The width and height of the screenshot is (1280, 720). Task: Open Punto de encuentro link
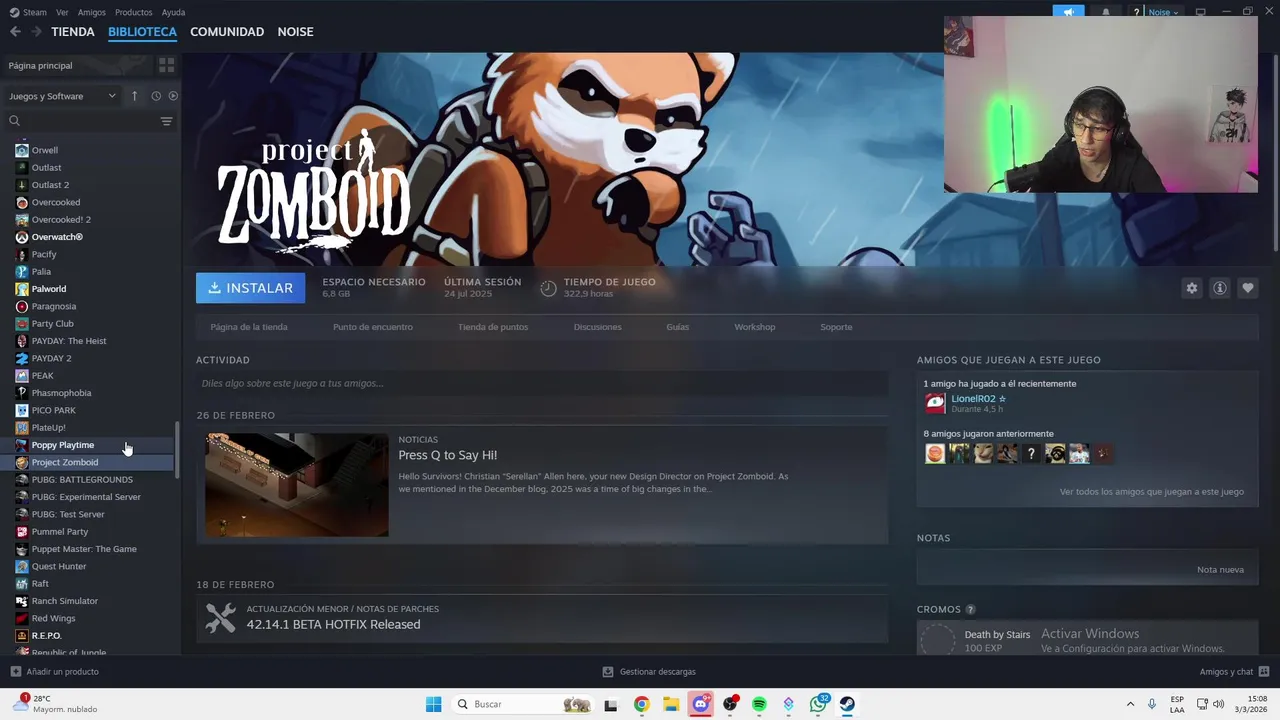click(x=373, y=327)
